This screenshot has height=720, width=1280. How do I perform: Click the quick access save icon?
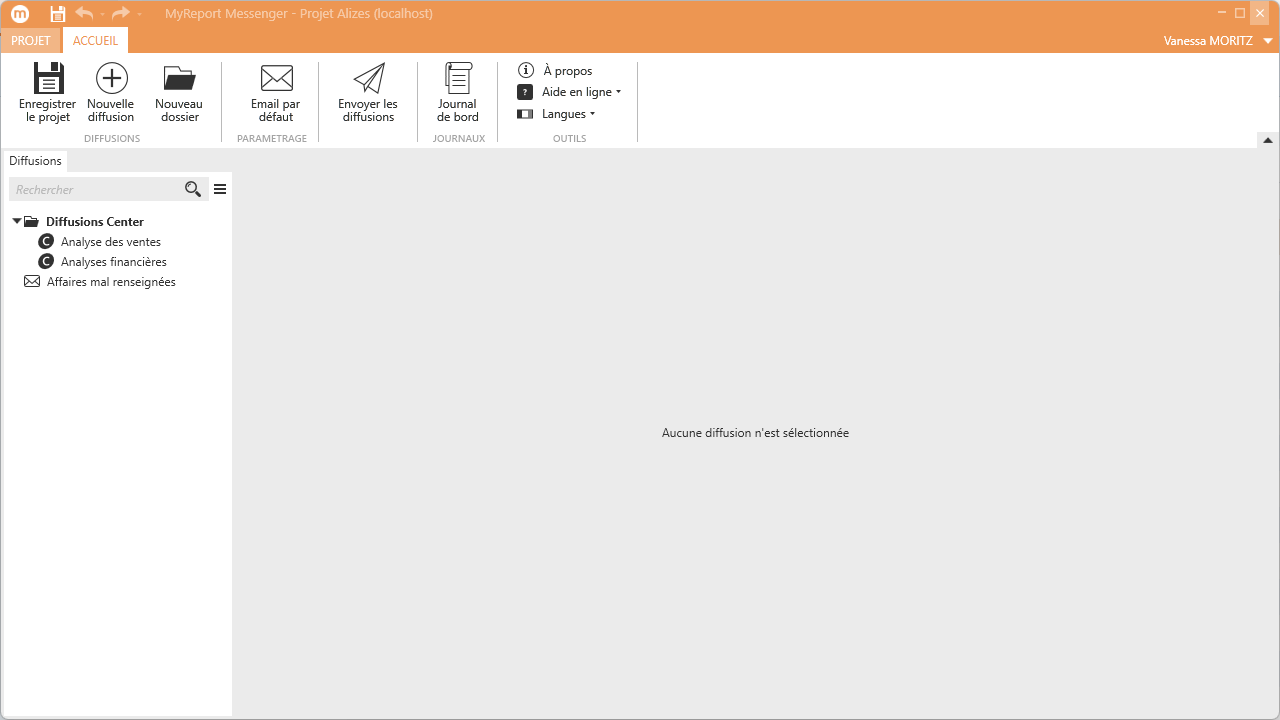click(58, 14)
